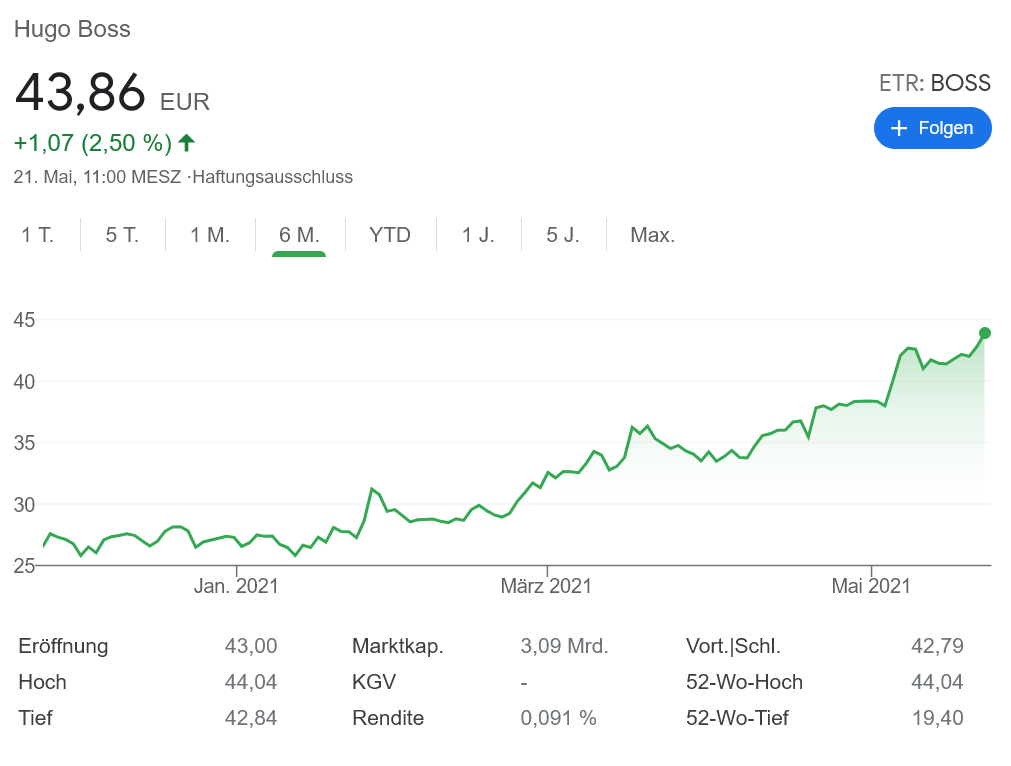Screen dimensions: 1011x766
Task: Click the +1,07 (2,50 %) change text
Action: click(x=93, y=142)
